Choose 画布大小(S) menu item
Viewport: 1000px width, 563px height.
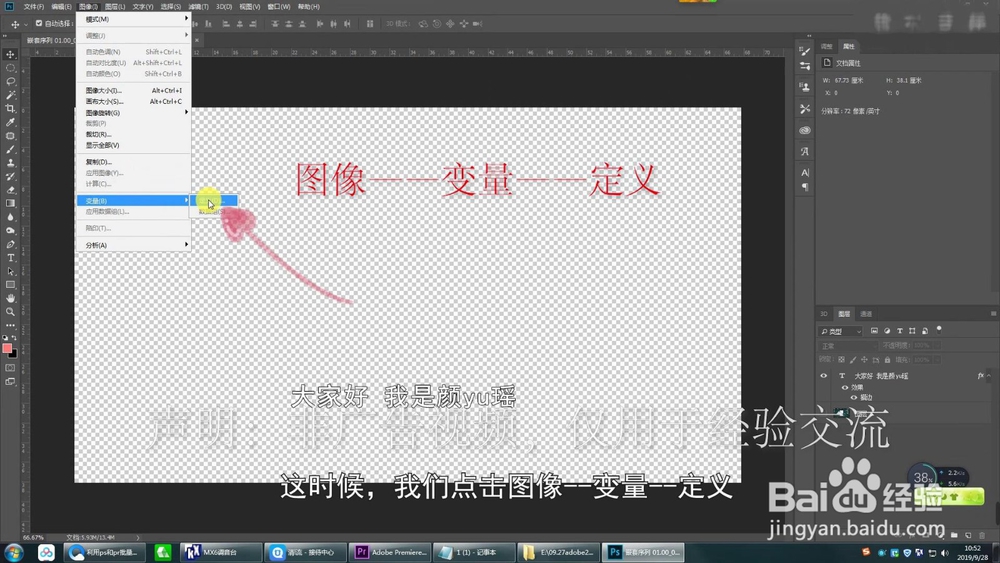tap(133, 101)
